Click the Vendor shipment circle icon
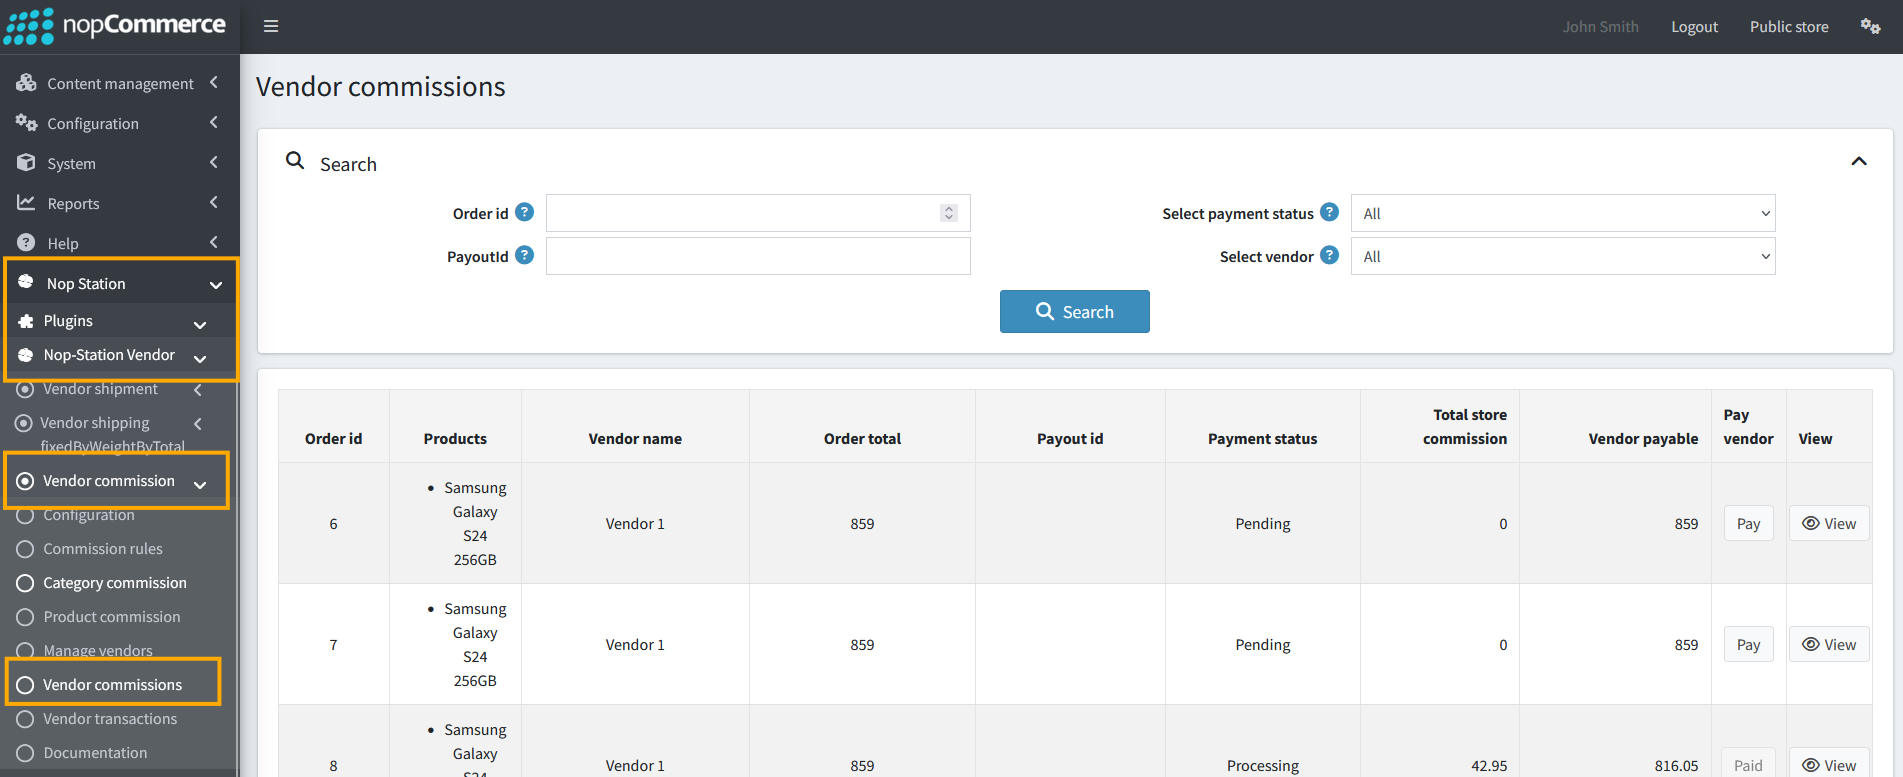The height and width of the screenshot is (777, 1903). click(25, 389)
